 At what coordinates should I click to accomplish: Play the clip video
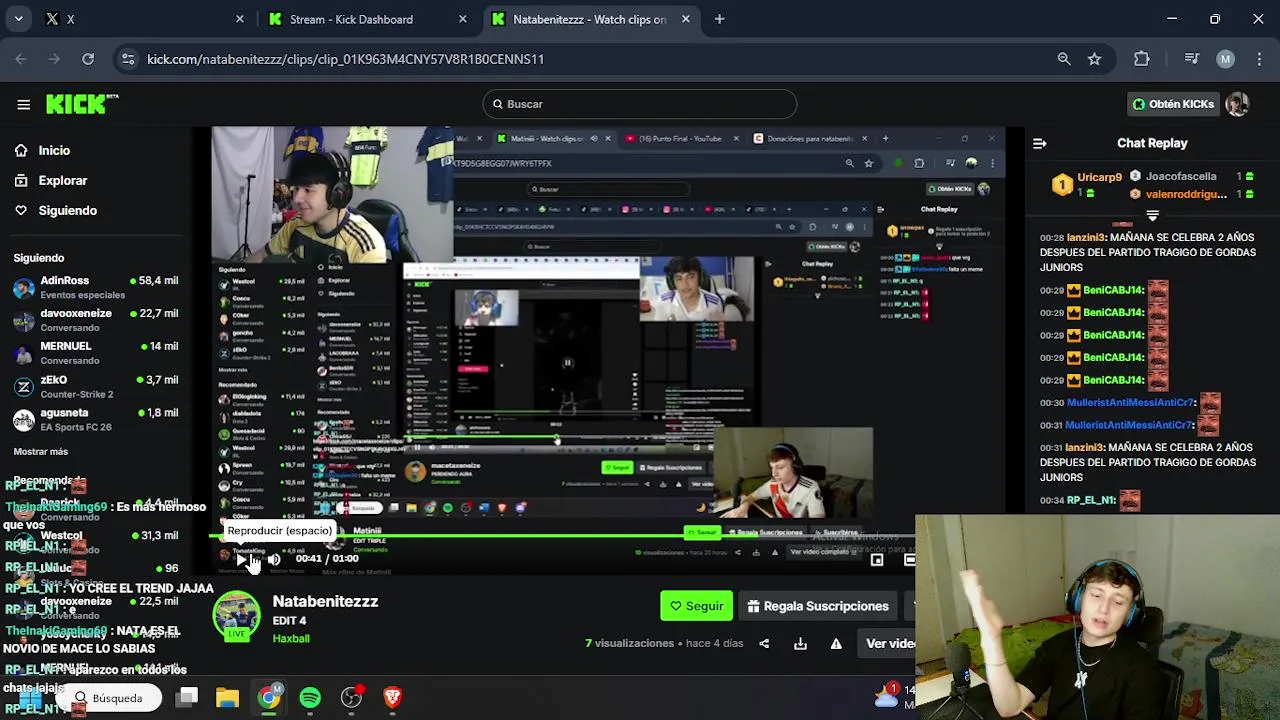(243, 559)
